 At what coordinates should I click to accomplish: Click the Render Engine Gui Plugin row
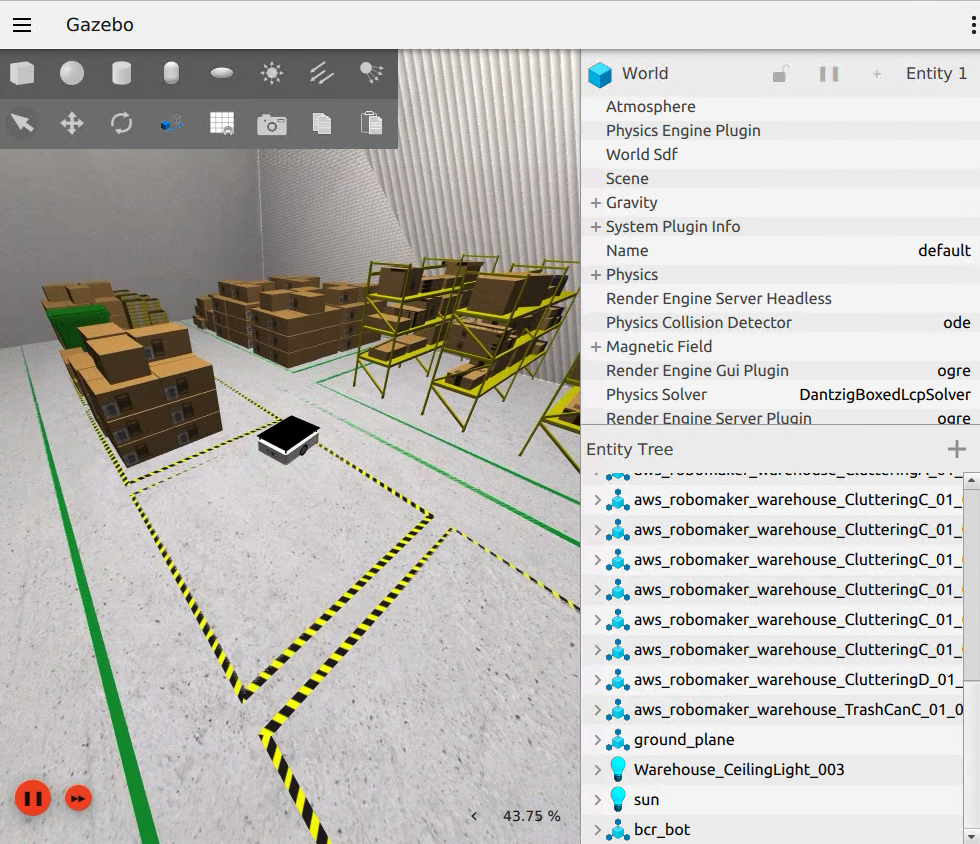click(x=780, y=371)
